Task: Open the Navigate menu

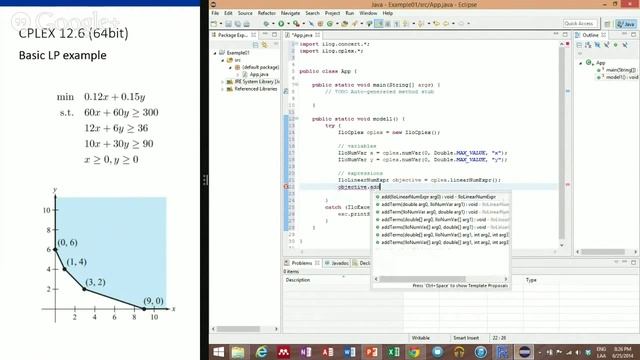Action: (x=290, y=13)
